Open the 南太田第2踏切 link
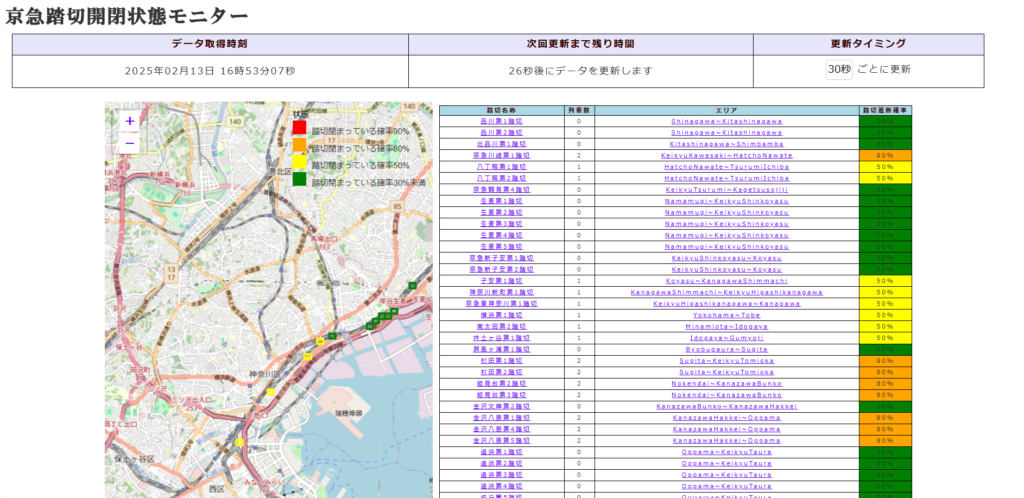The height and width of the screenshot is (498, 1024). (x=502, y=326)
